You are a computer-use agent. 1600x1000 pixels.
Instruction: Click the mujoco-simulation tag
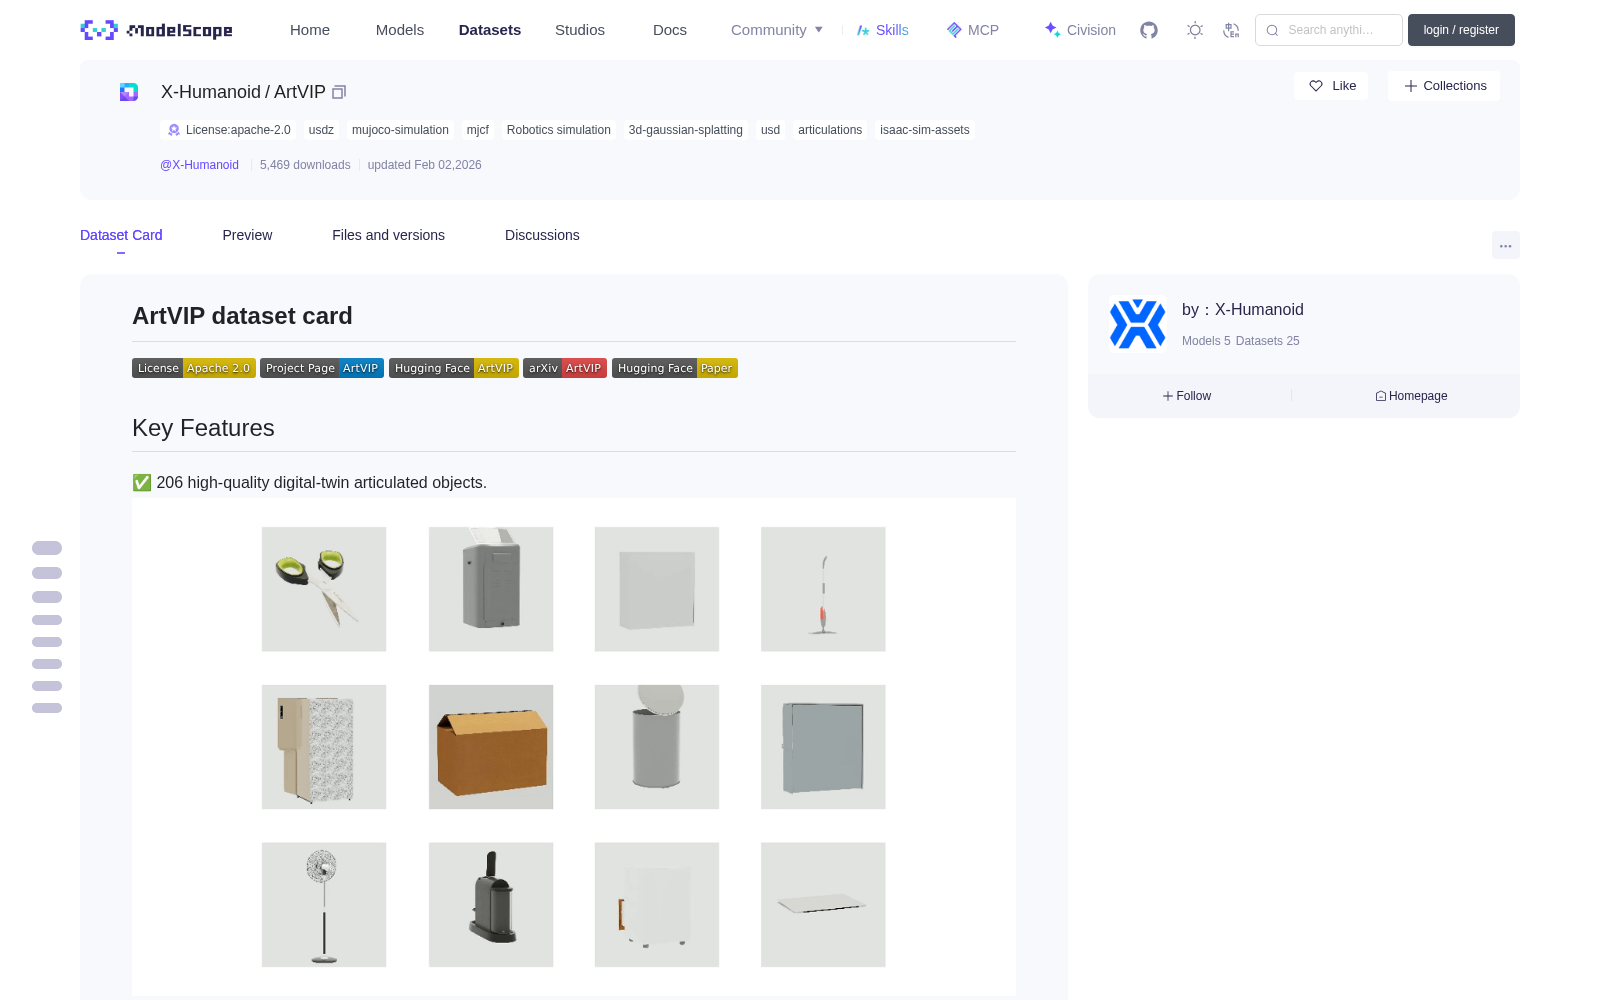point(400,130)
